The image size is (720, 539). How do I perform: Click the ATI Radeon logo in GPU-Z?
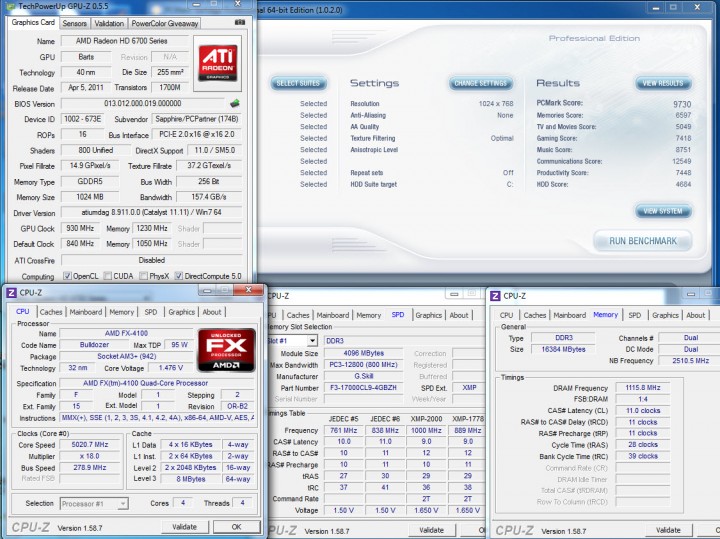tap(217, 63)
